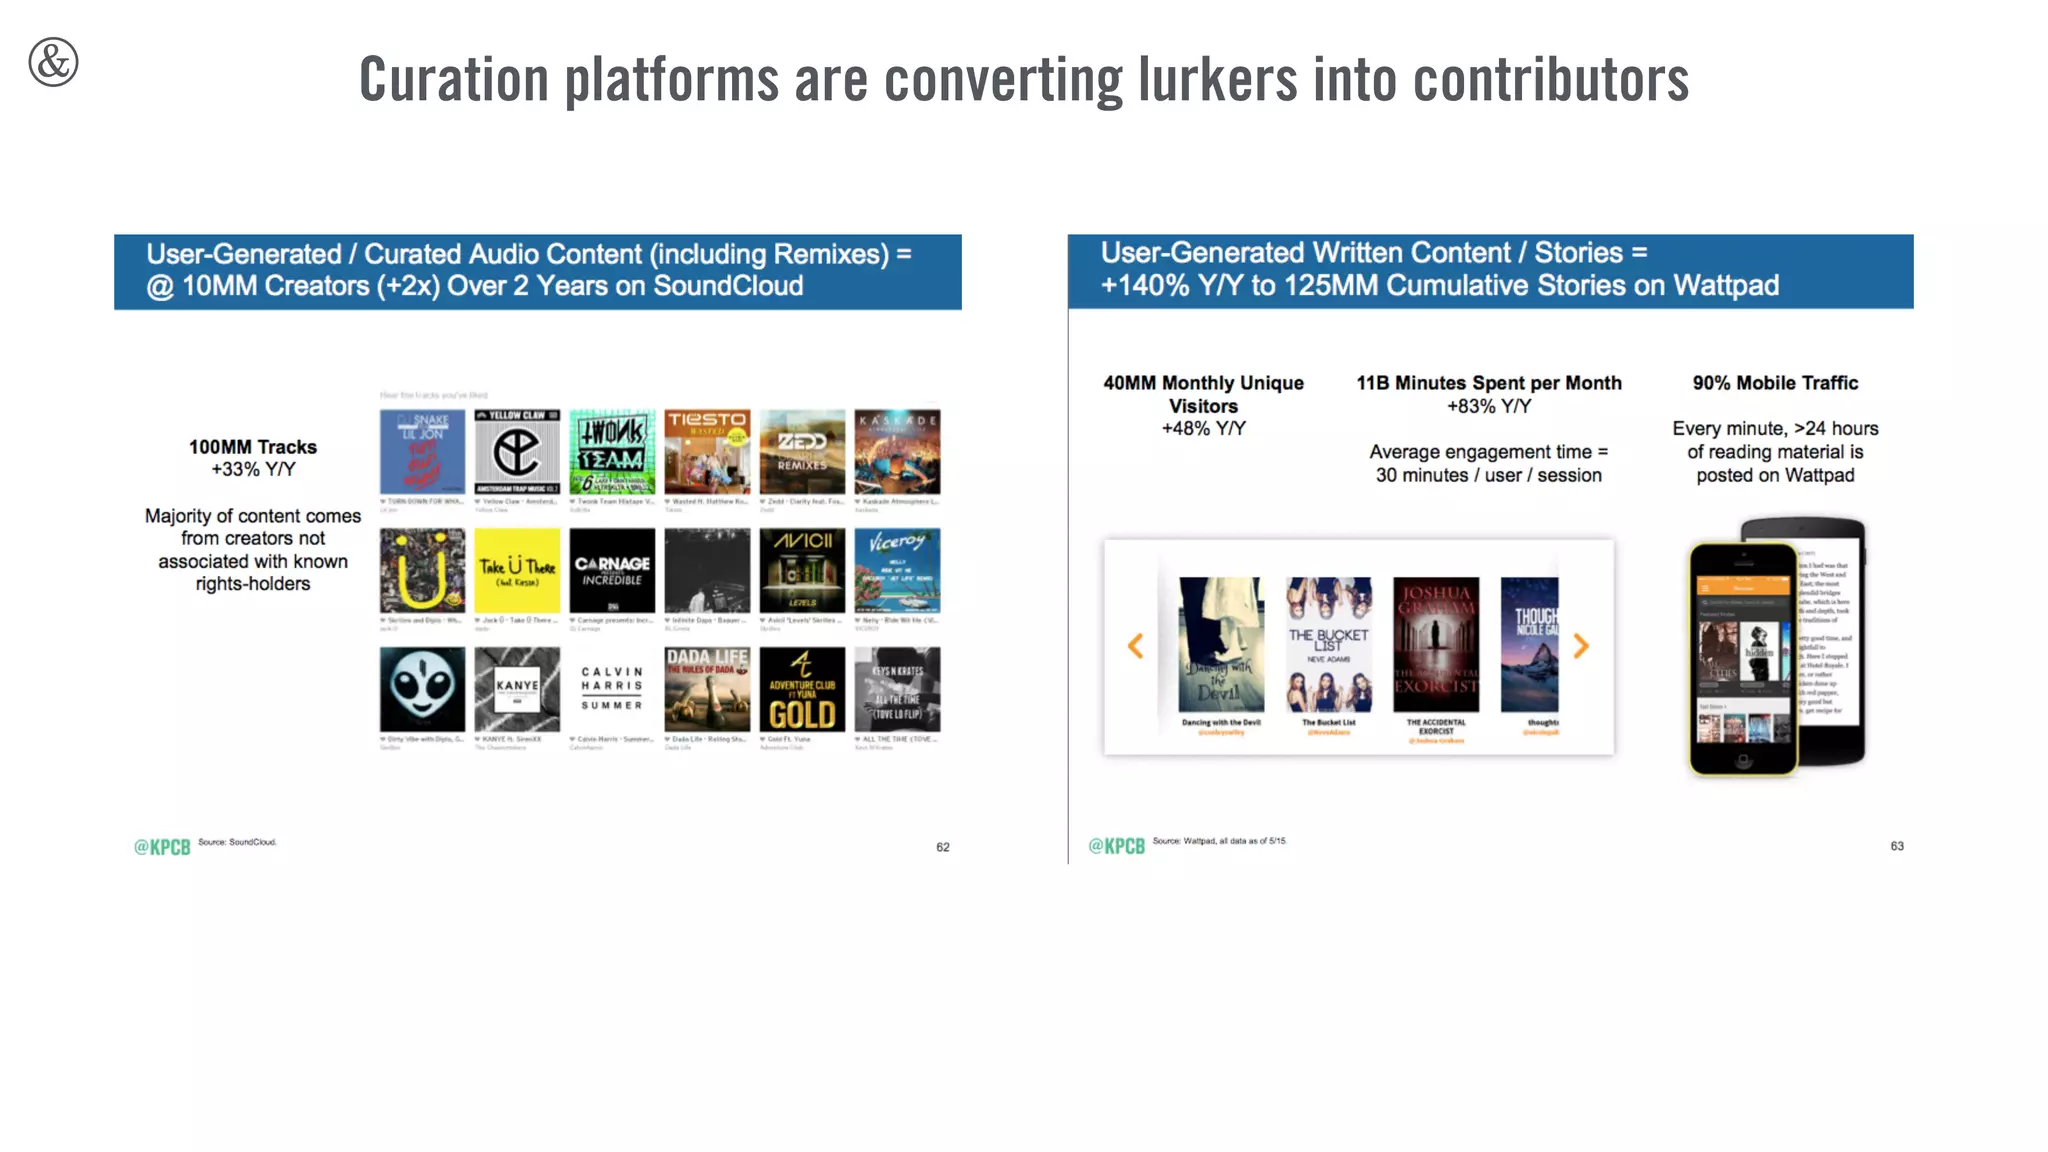Click the Wattpad slide blue header banner
The height and width of the screenshot is (1152, 2048).
[x=1490, y=272]
